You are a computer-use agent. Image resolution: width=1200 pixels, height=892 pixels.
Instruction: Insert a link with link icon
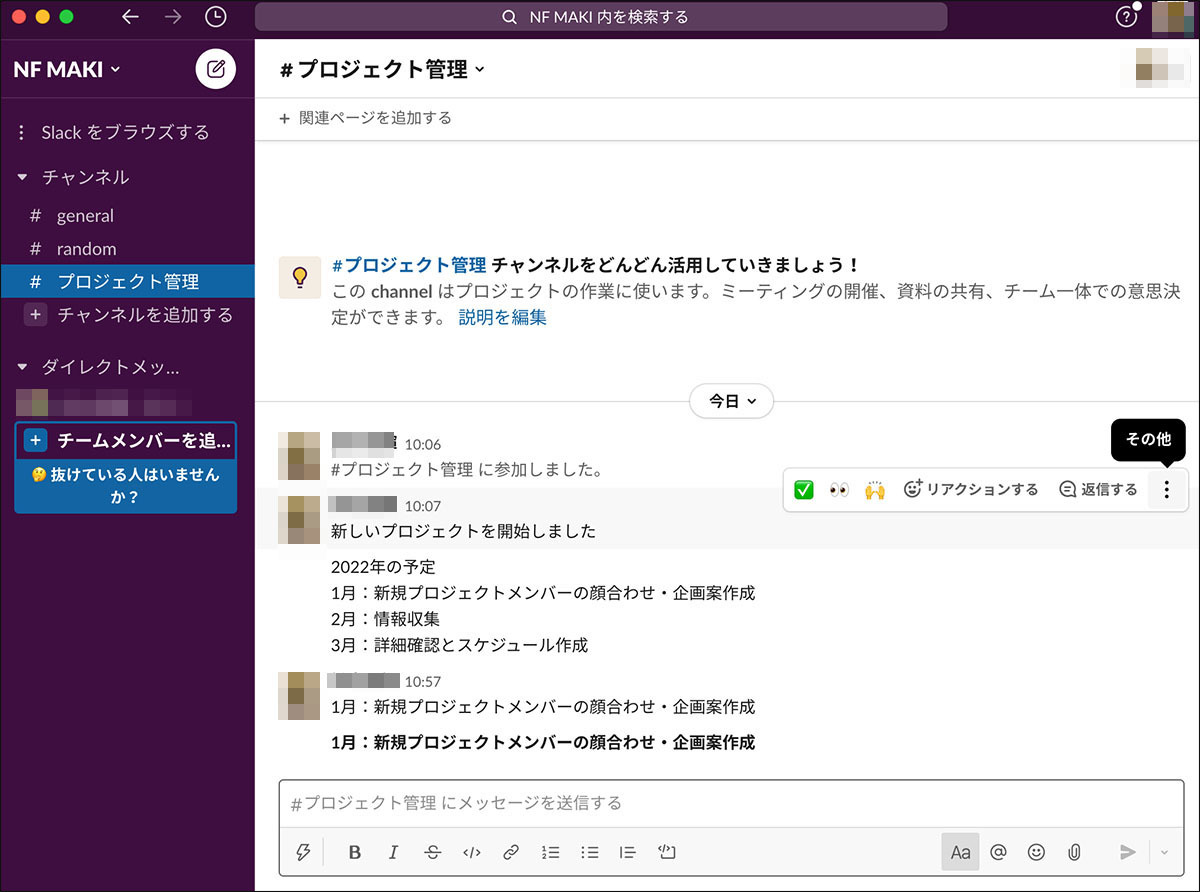pyautogui.click(x=511, y=852)
